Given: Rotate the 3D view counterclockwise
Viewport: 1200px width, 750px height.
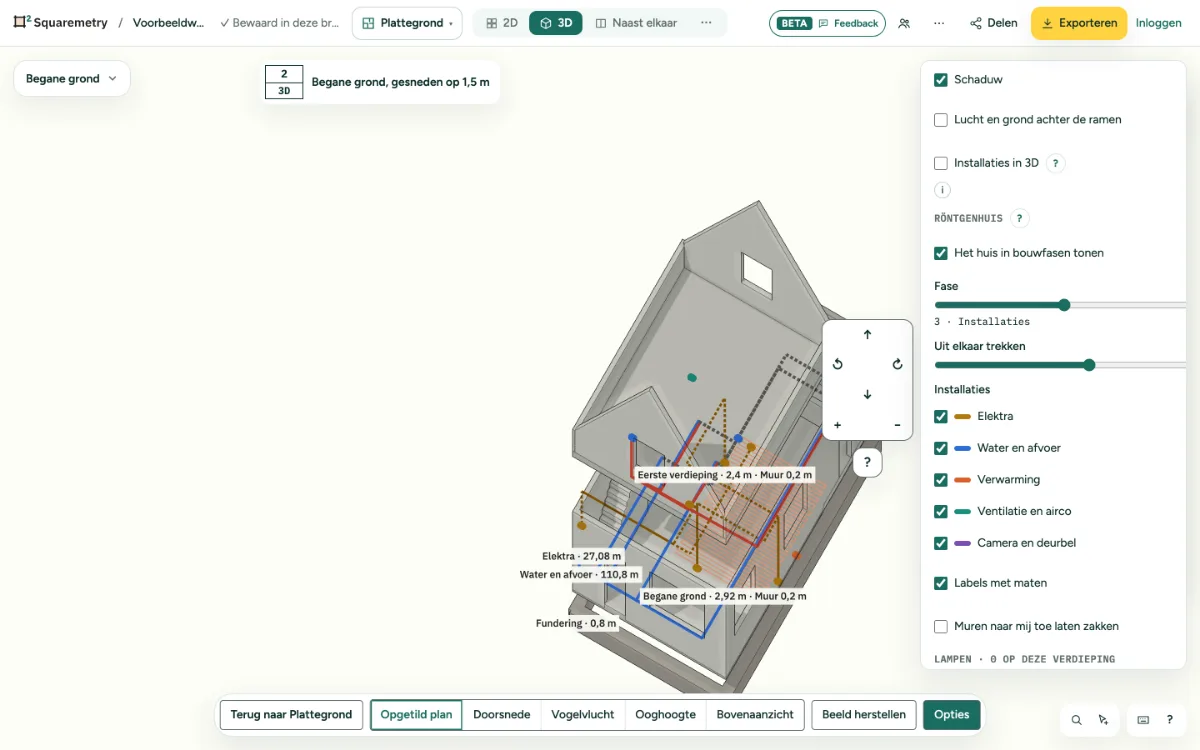Looking at the screenshot, I should (x=838, y=365).
